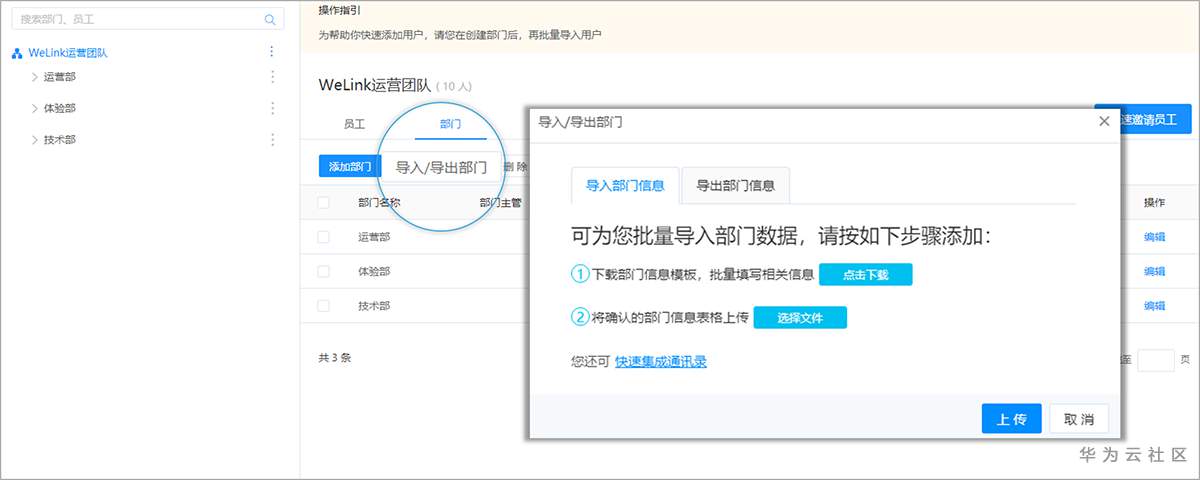The width and height of the screenshot is (1200, 480).
Task: Click the 添加部门 button
Action: [350, 167]
